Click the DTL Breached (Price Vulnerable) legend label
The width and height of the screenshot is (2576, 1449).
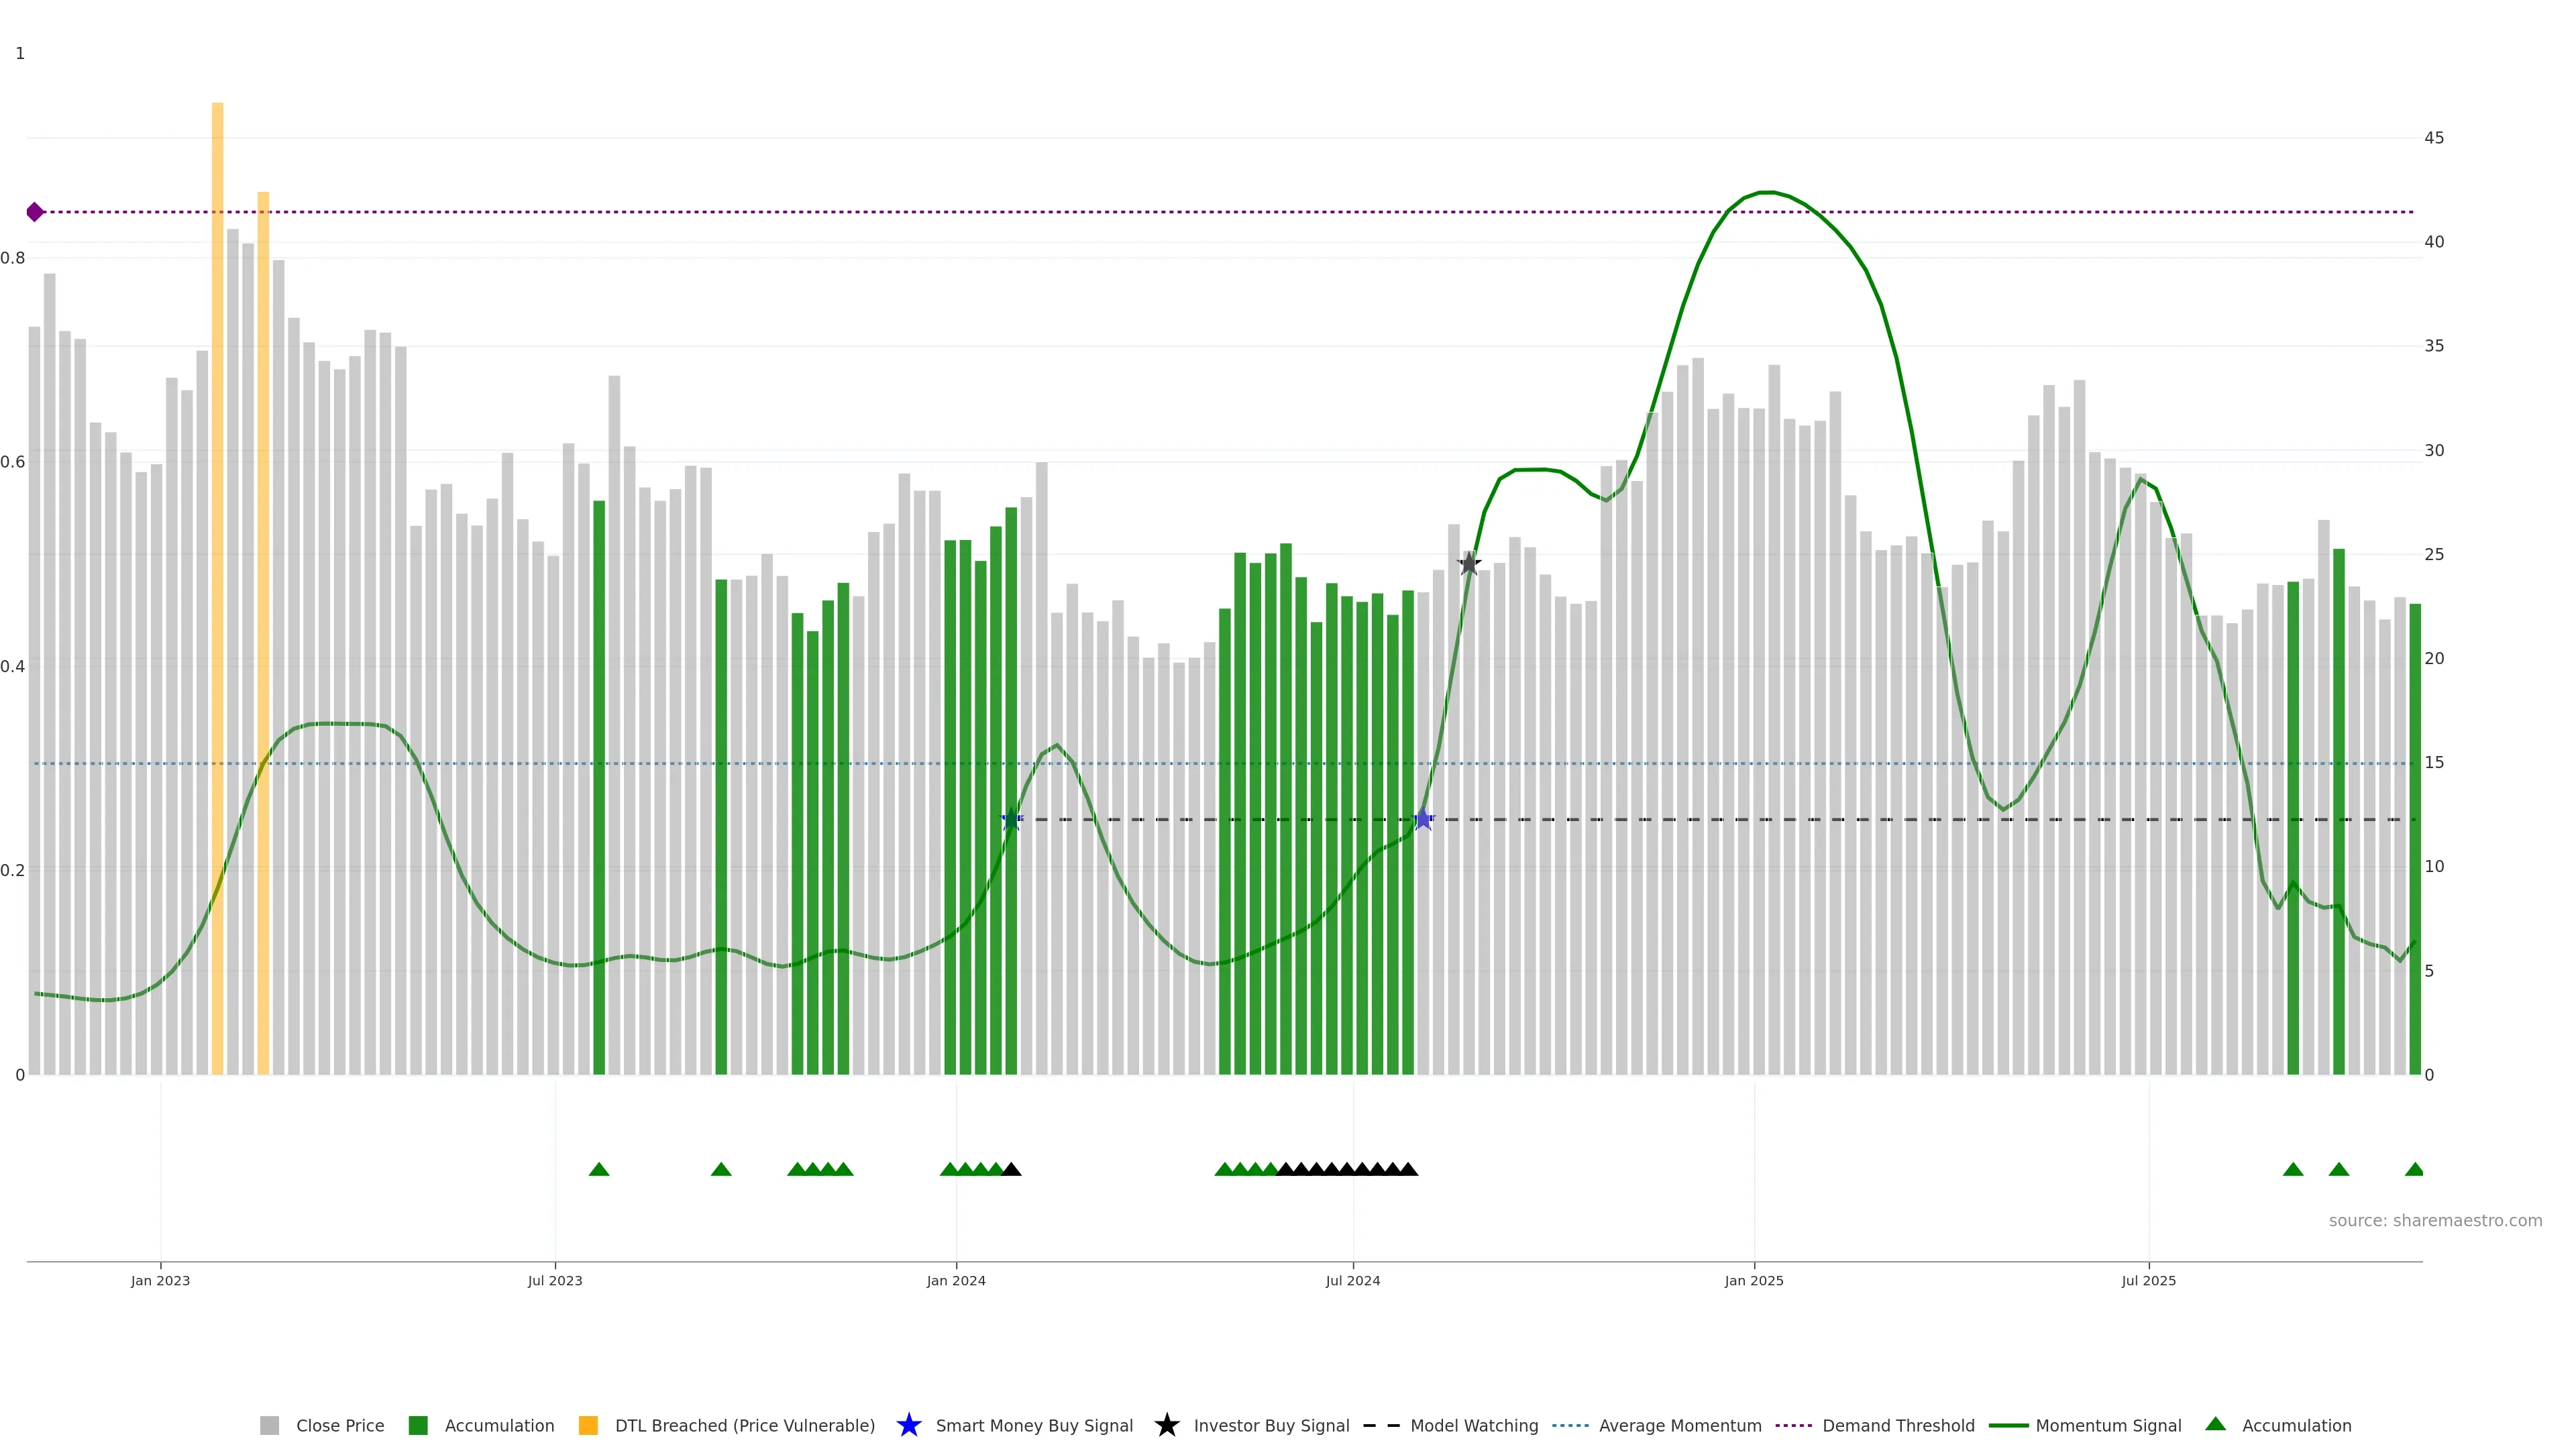coord(744,1425)
